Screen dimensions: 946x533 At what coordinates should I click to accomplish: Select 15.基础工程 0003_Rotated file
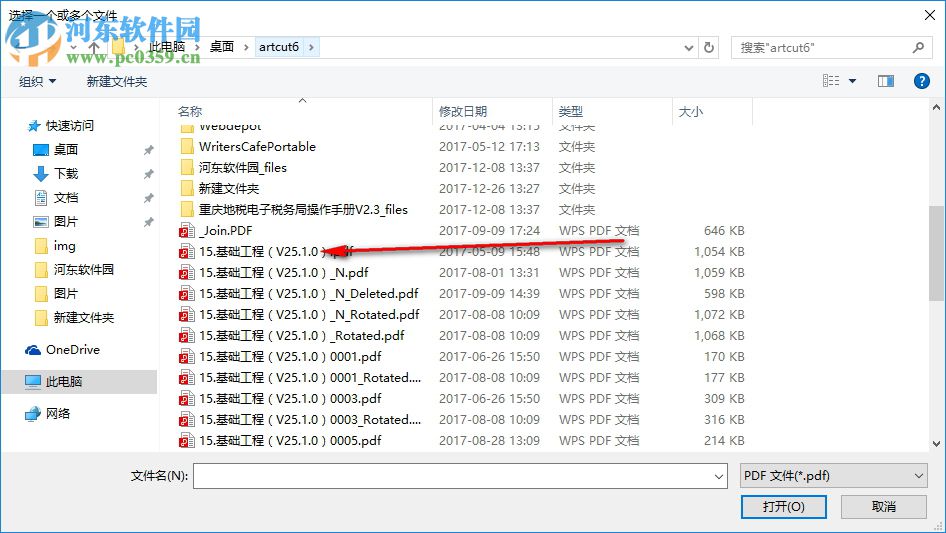tap(310, 420)
